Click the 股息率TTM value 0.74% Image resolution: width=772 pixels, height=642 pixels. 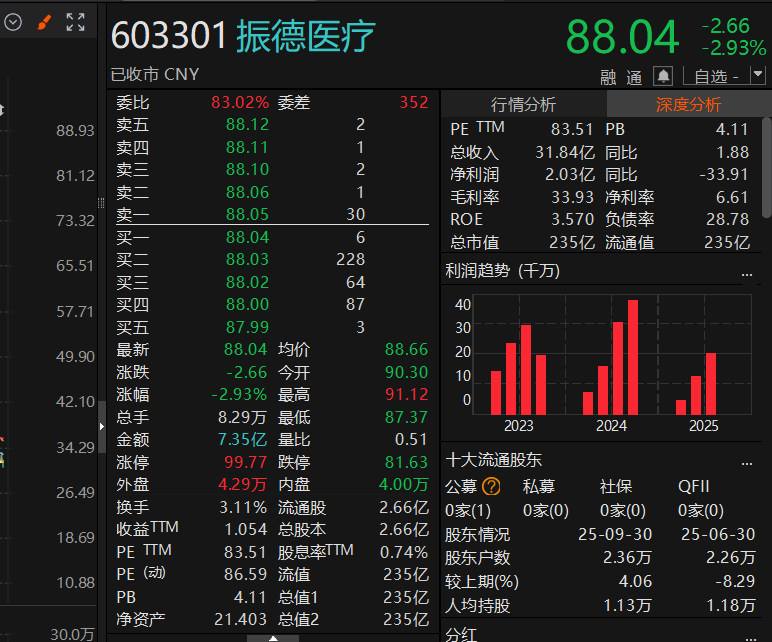[x=404, y=552]
